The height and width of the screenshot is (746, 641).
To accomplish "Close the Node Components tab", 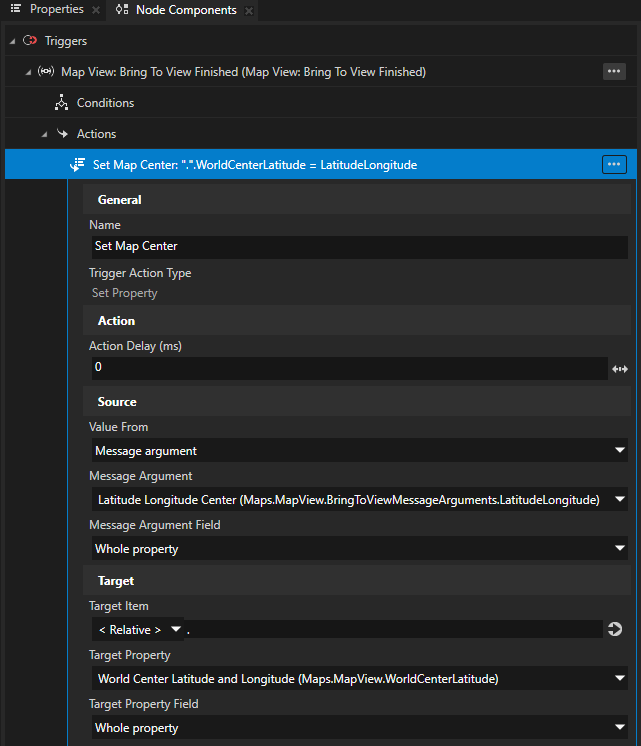I will click(x=249, y=11).
